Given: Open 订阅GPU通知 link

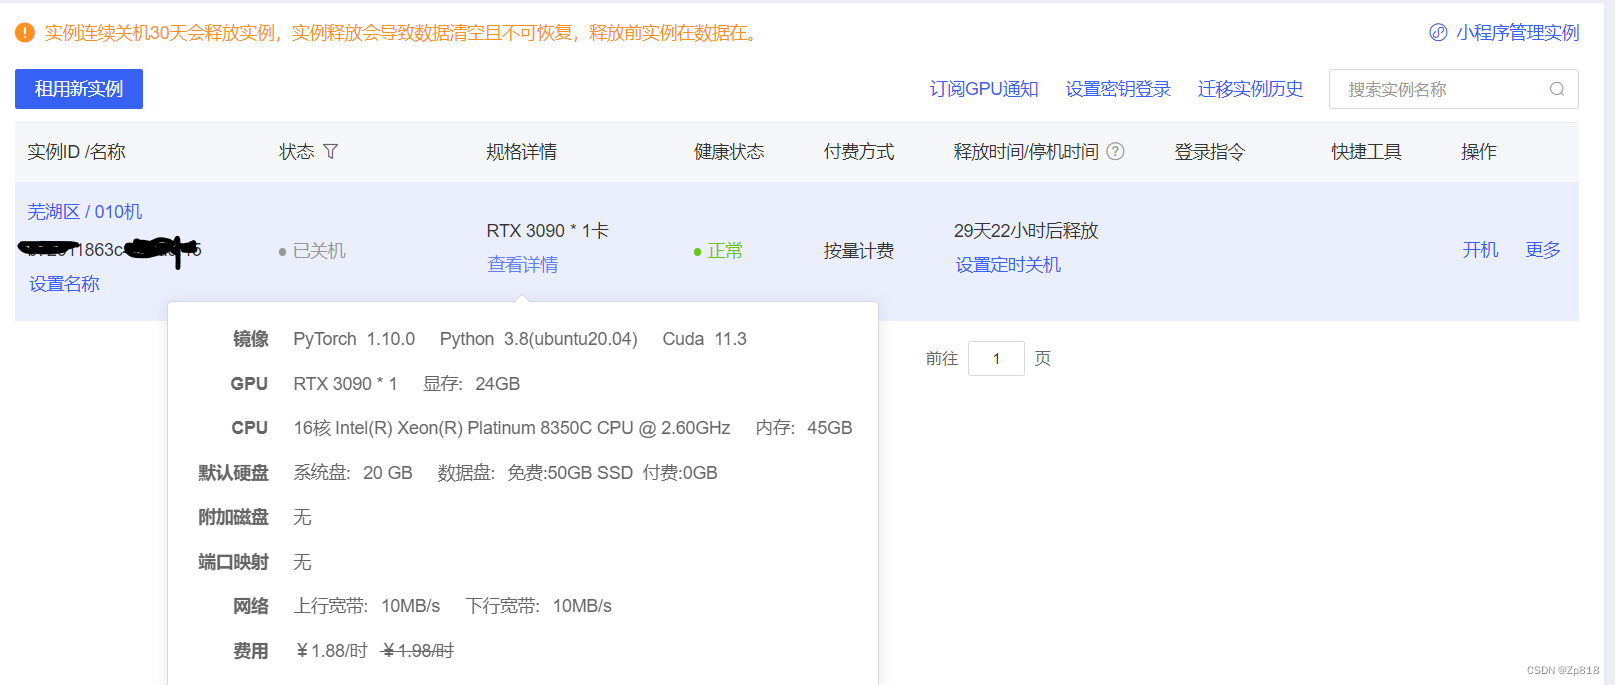Looking at the screenshot, I should (x=984, y=89).
